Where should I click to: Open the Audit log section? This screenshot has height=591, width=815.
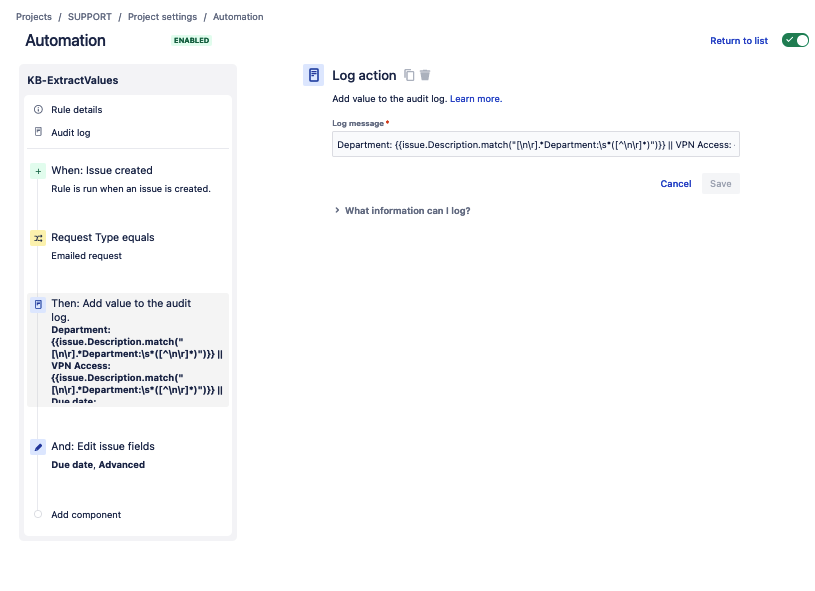(71, 132)
